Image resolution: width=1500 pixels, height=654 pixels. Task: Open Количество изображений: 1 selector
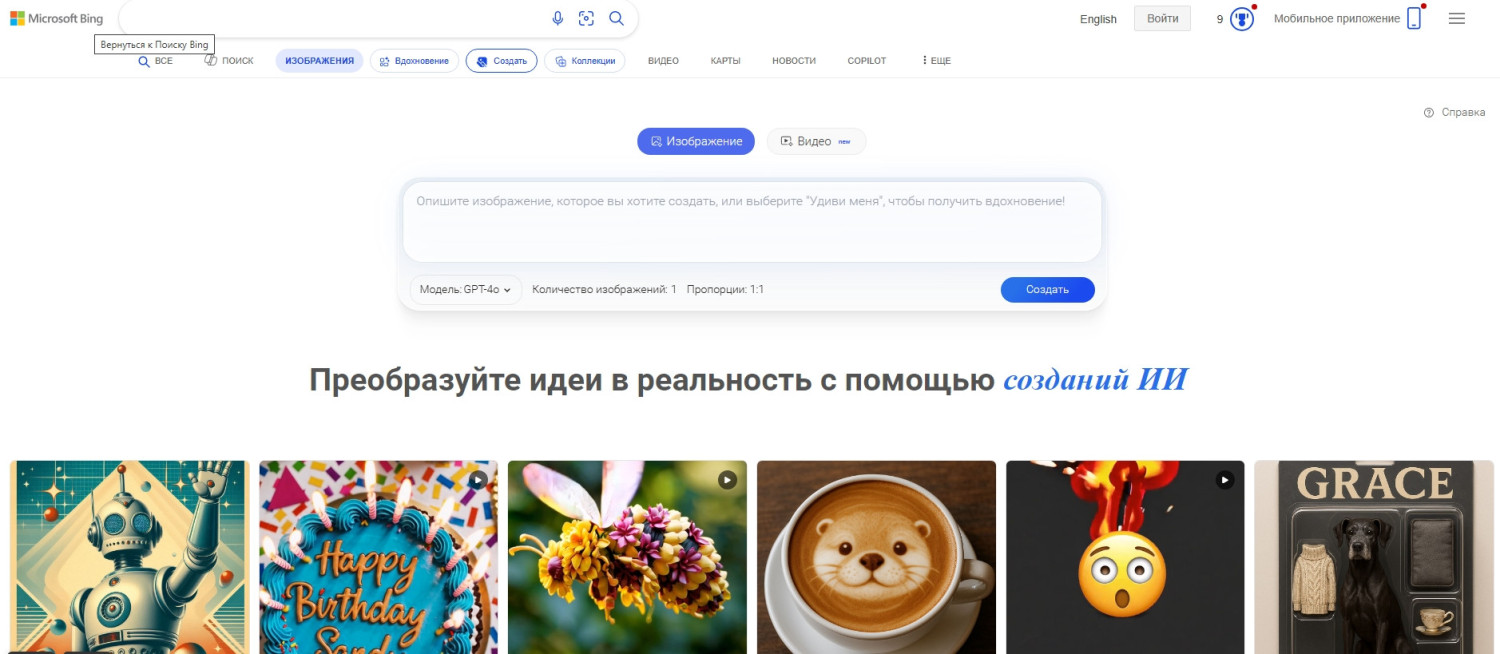pos(604,289)
